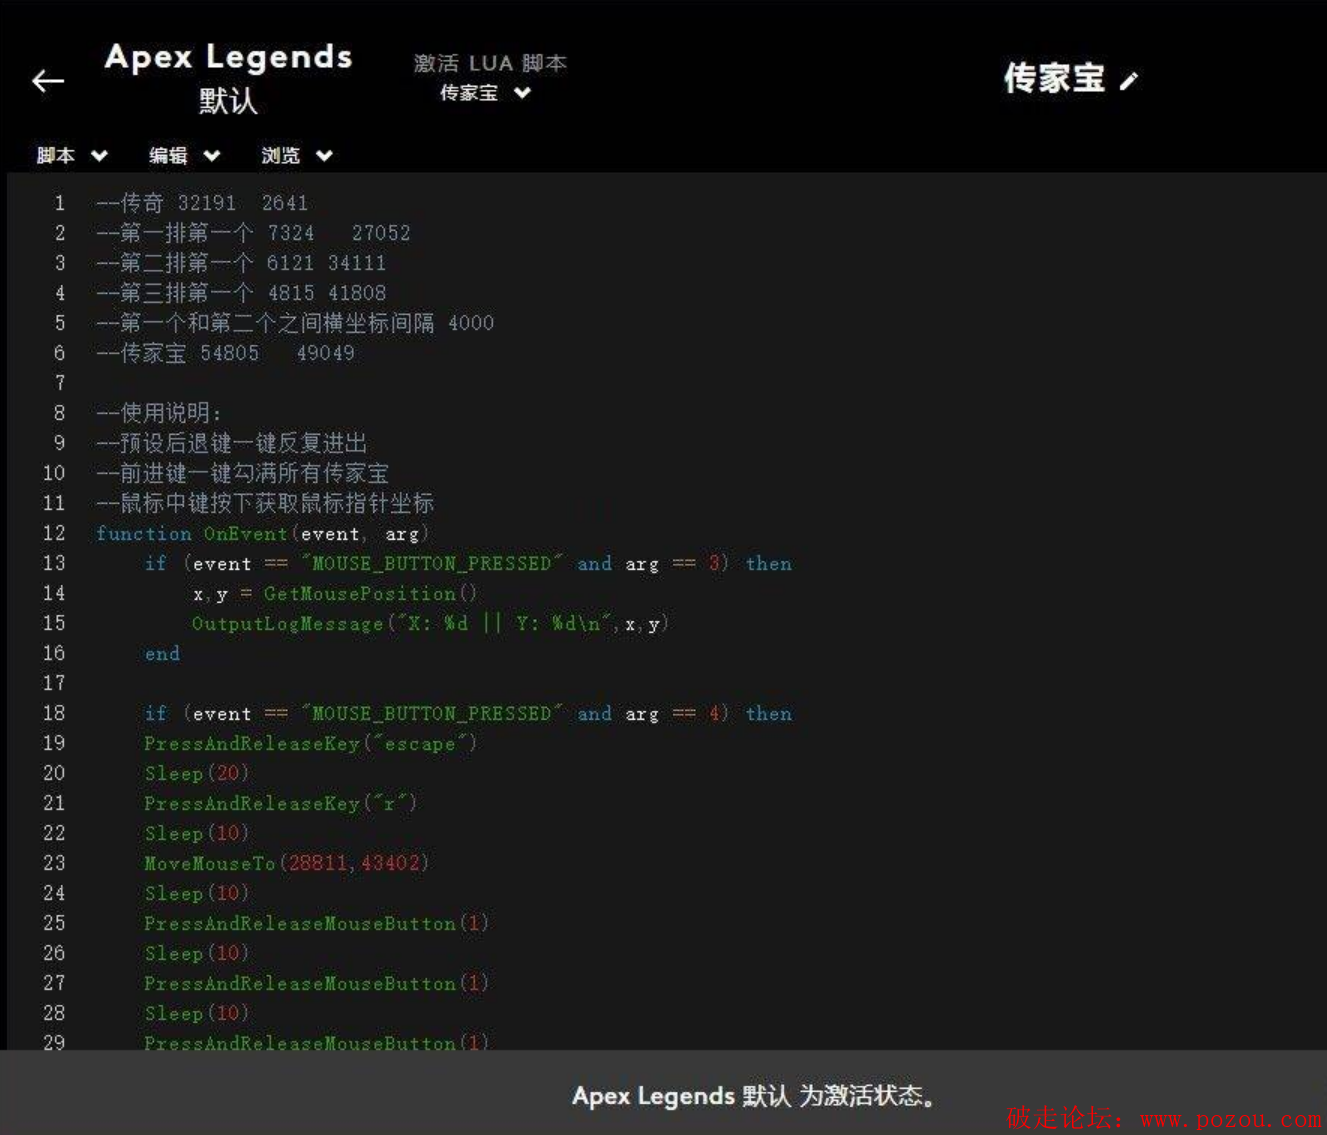Click the 默认 profile subtitle
Image resolution: width=1327 pixels, height=1135 pixels.
coord(228,101)
